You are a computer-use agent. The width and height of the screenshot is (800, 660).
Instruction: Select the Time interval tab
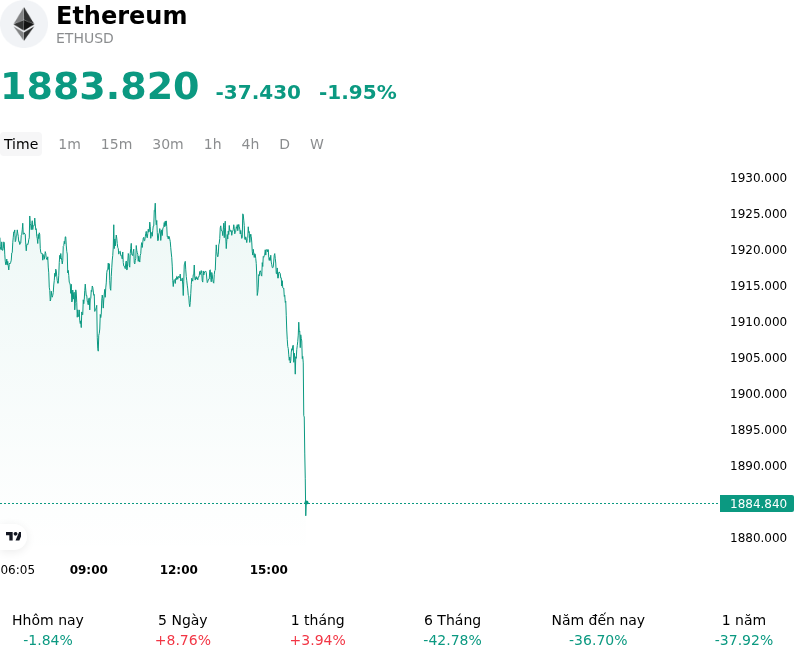point(21,144)
